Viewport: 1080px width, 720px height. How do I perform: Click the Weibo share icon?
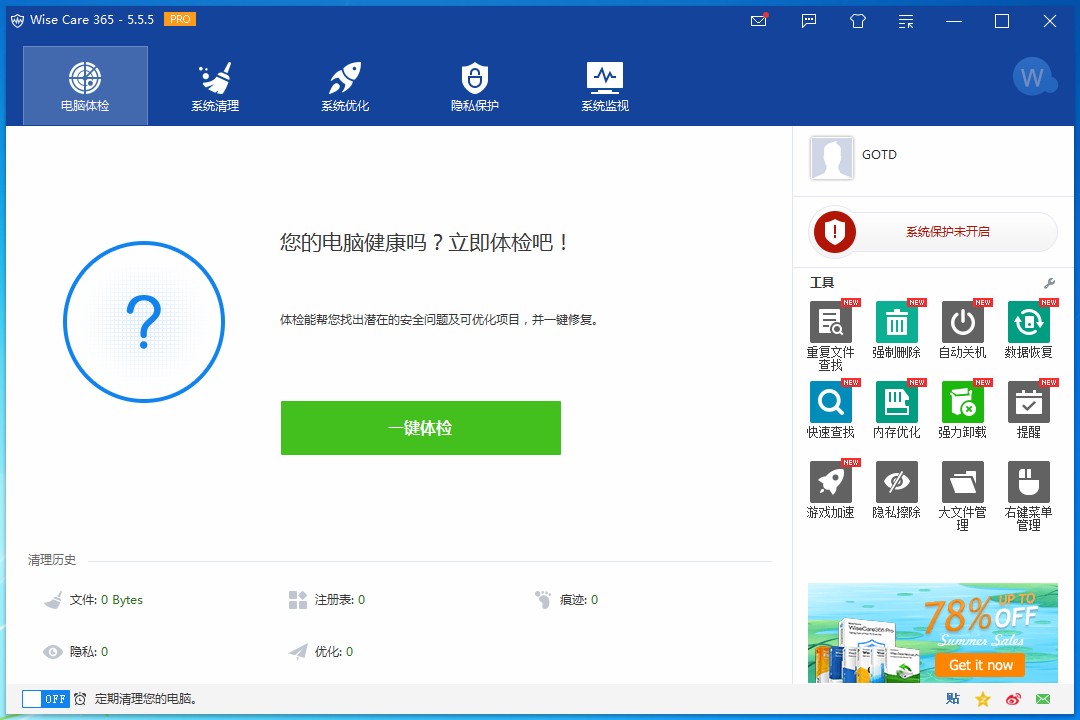click(1013, 699)
